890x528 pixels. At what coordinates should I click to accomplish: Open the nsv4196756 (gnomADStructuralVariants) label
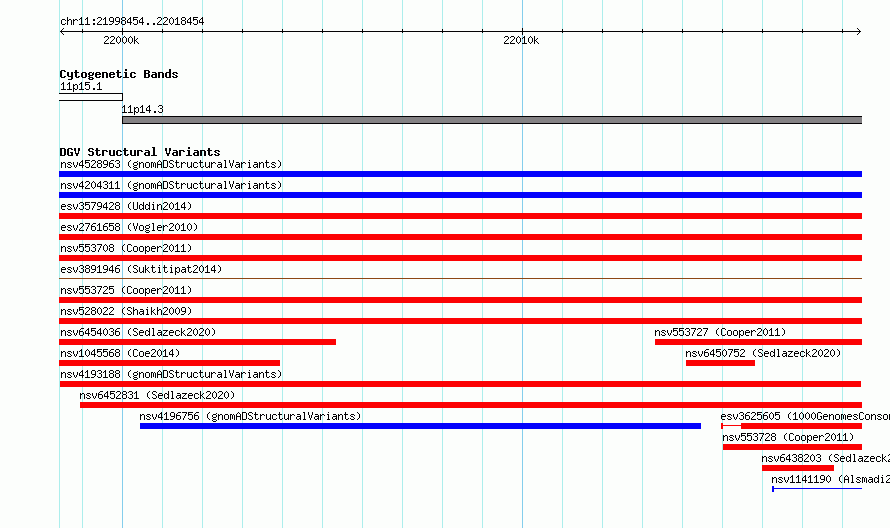(x=250, y=416)
